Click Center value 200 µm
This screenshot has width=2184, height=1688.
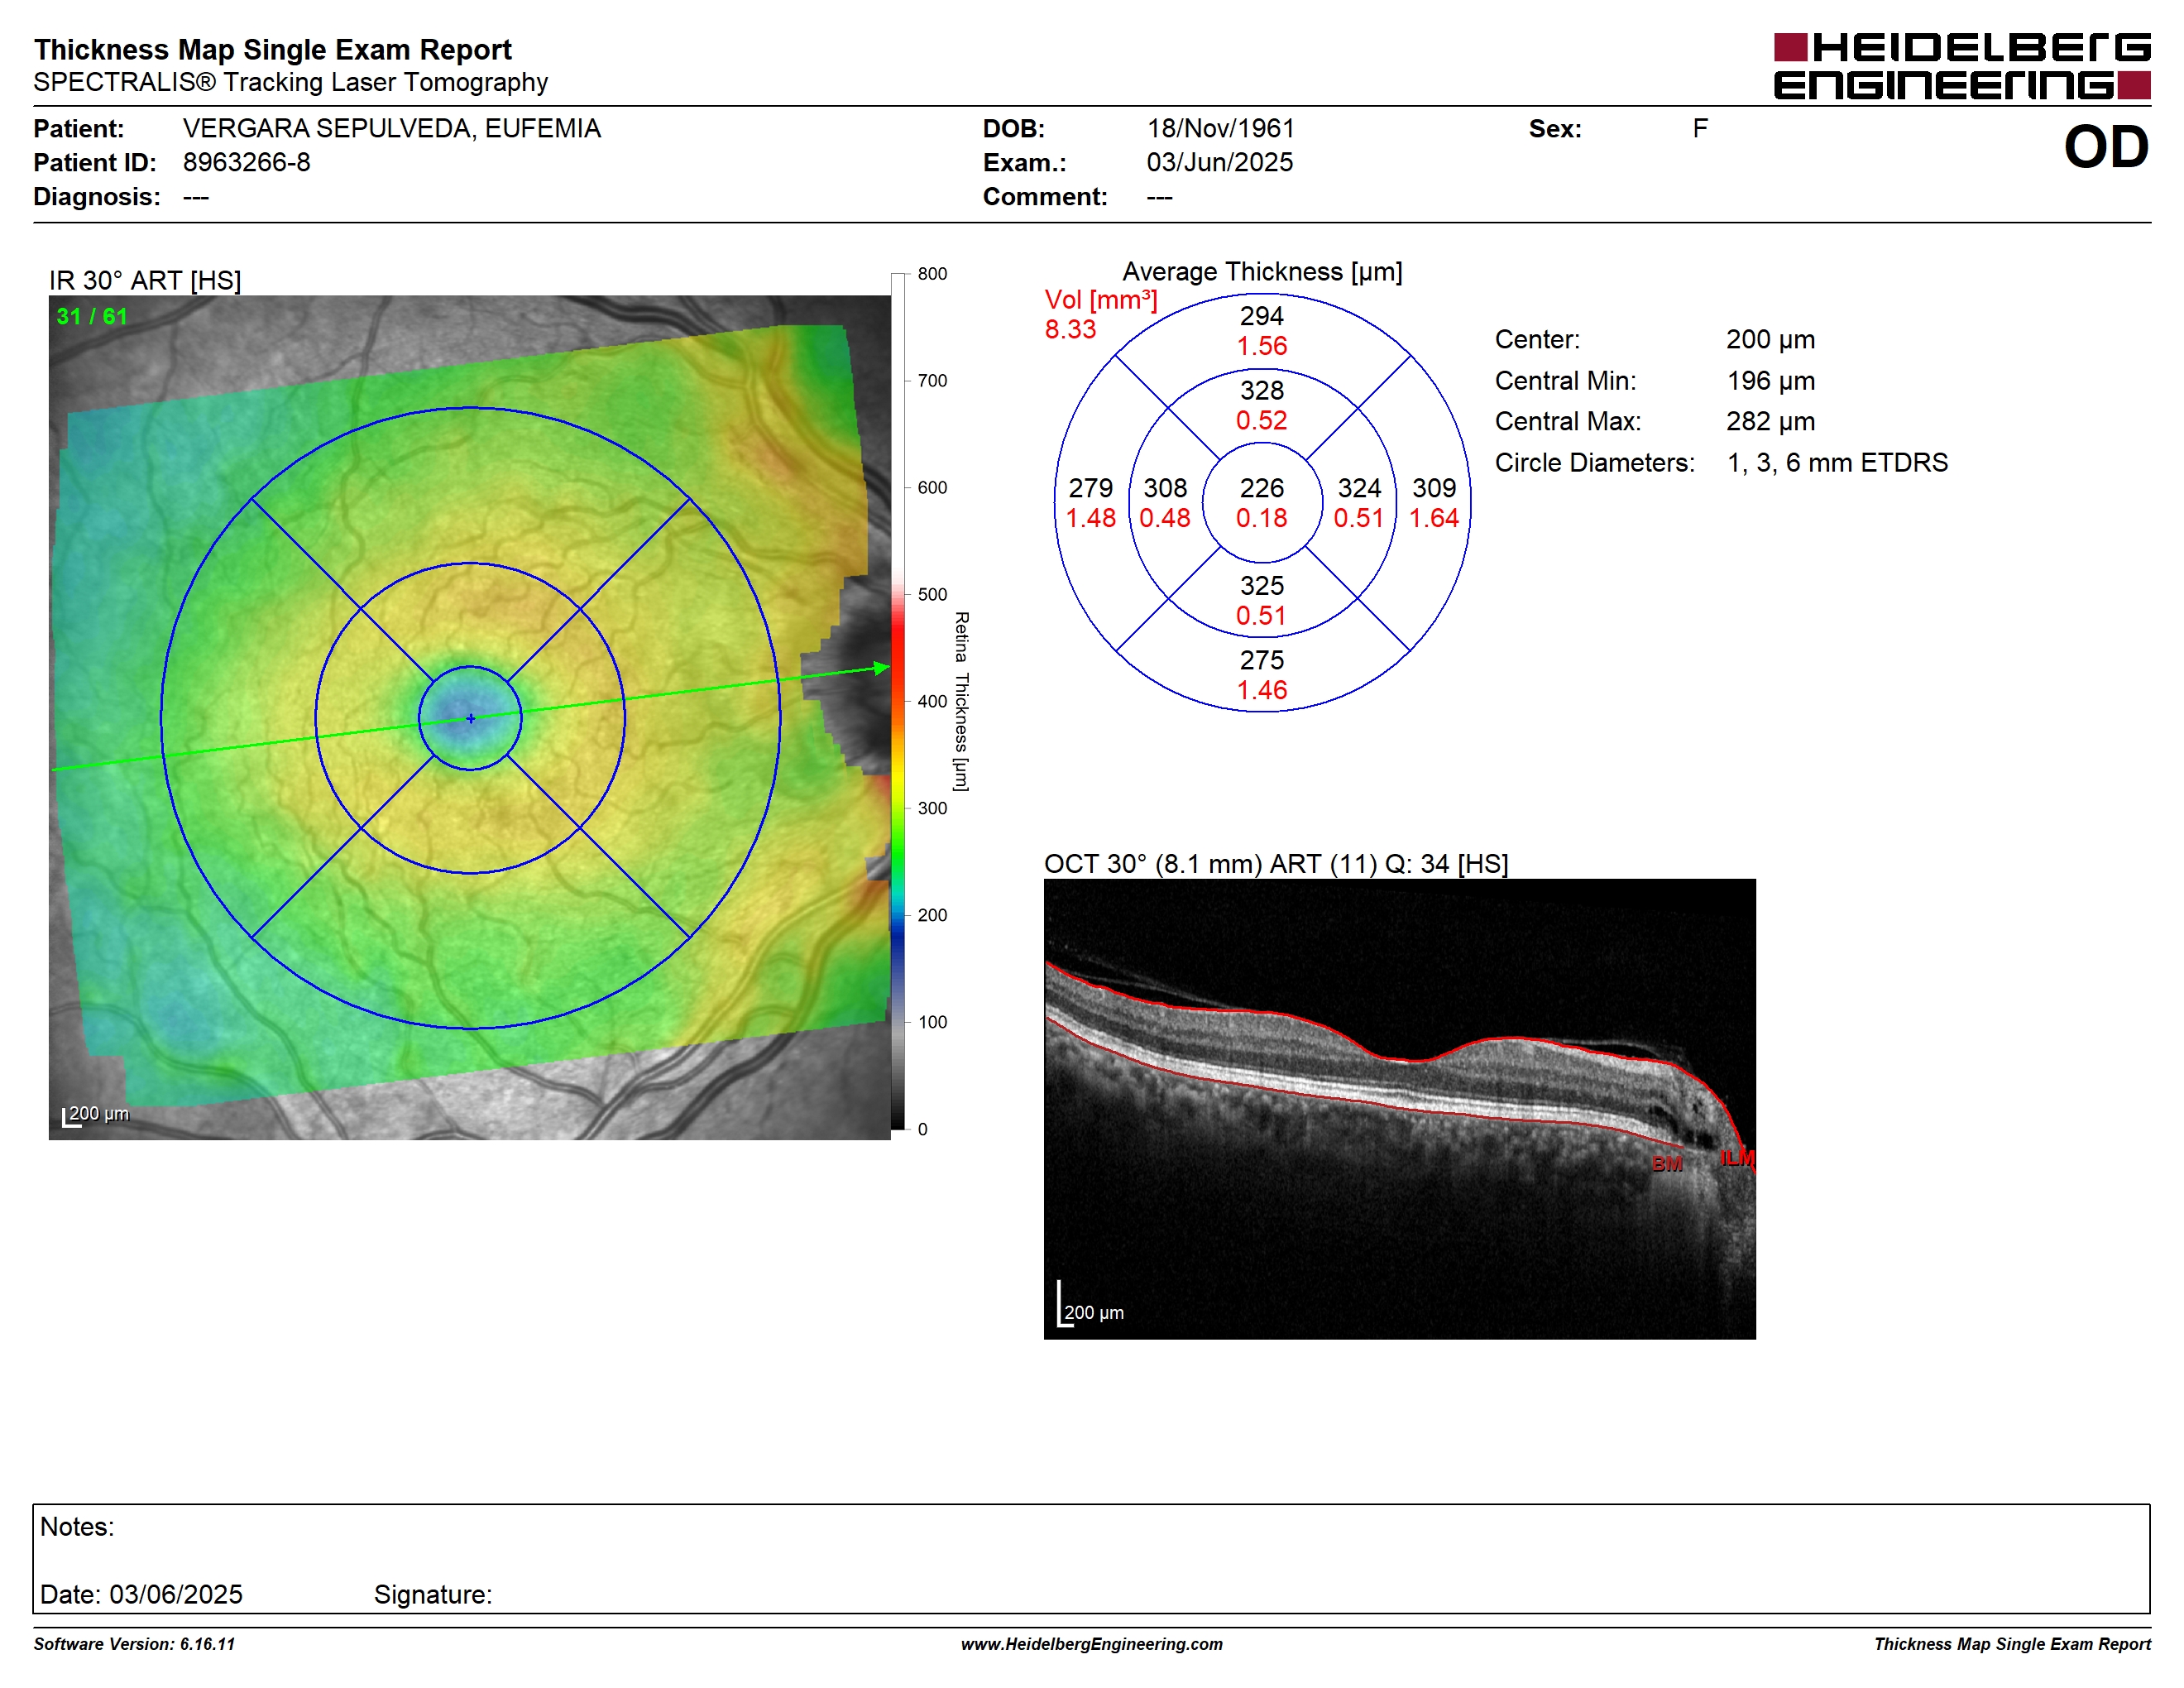(1770, 339)
